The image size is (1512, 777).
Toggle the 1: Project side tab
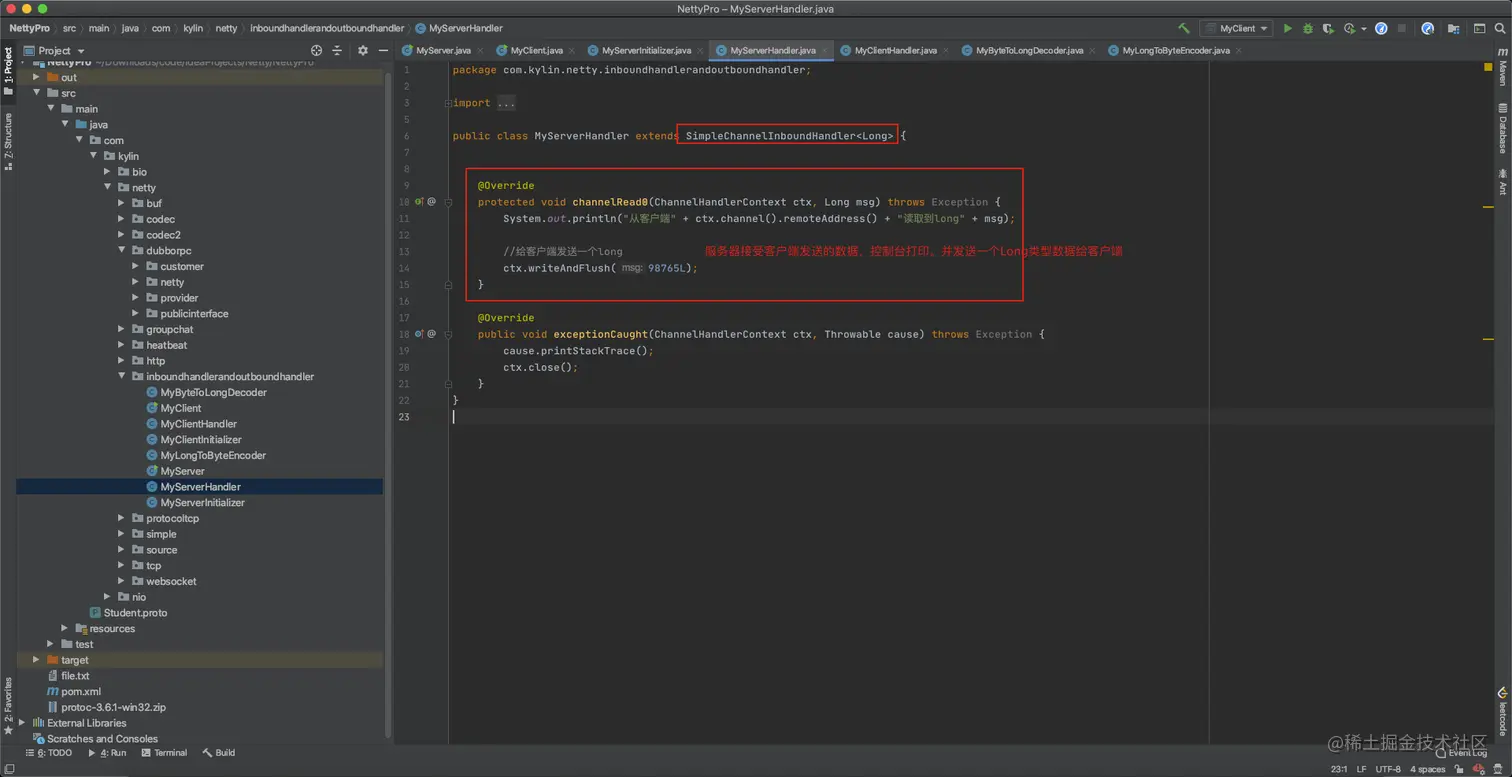pyautogui.click(x=8, y=71)
